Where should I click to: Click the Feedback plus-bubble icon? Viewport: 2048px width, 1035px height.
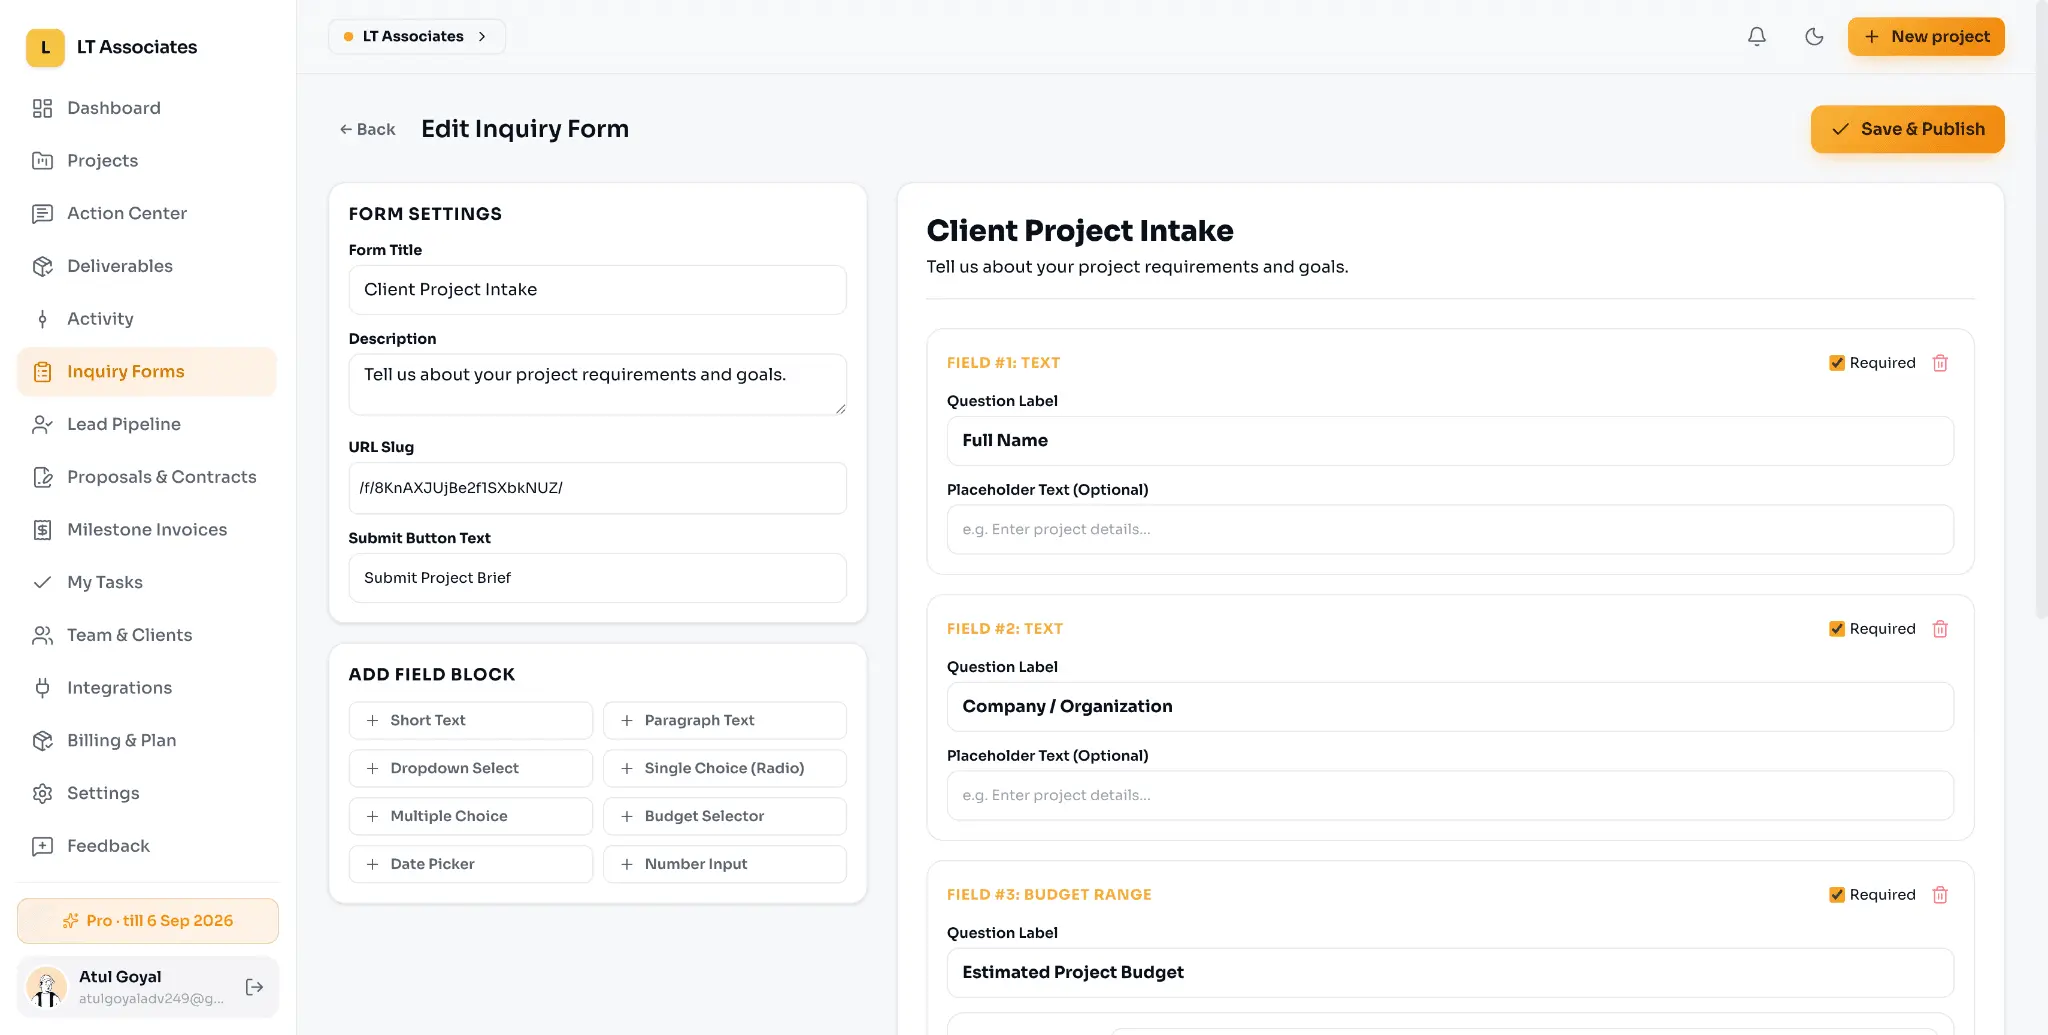42,846
